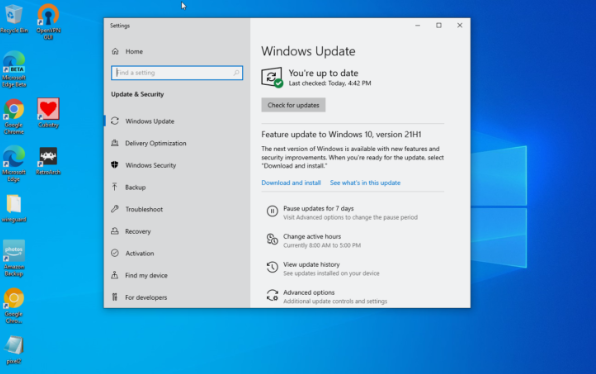The height and width of the screenshot is (374, 596).
Task: Click the update status icon with green check
Action: pyautogui.click(x=272, y=77)
